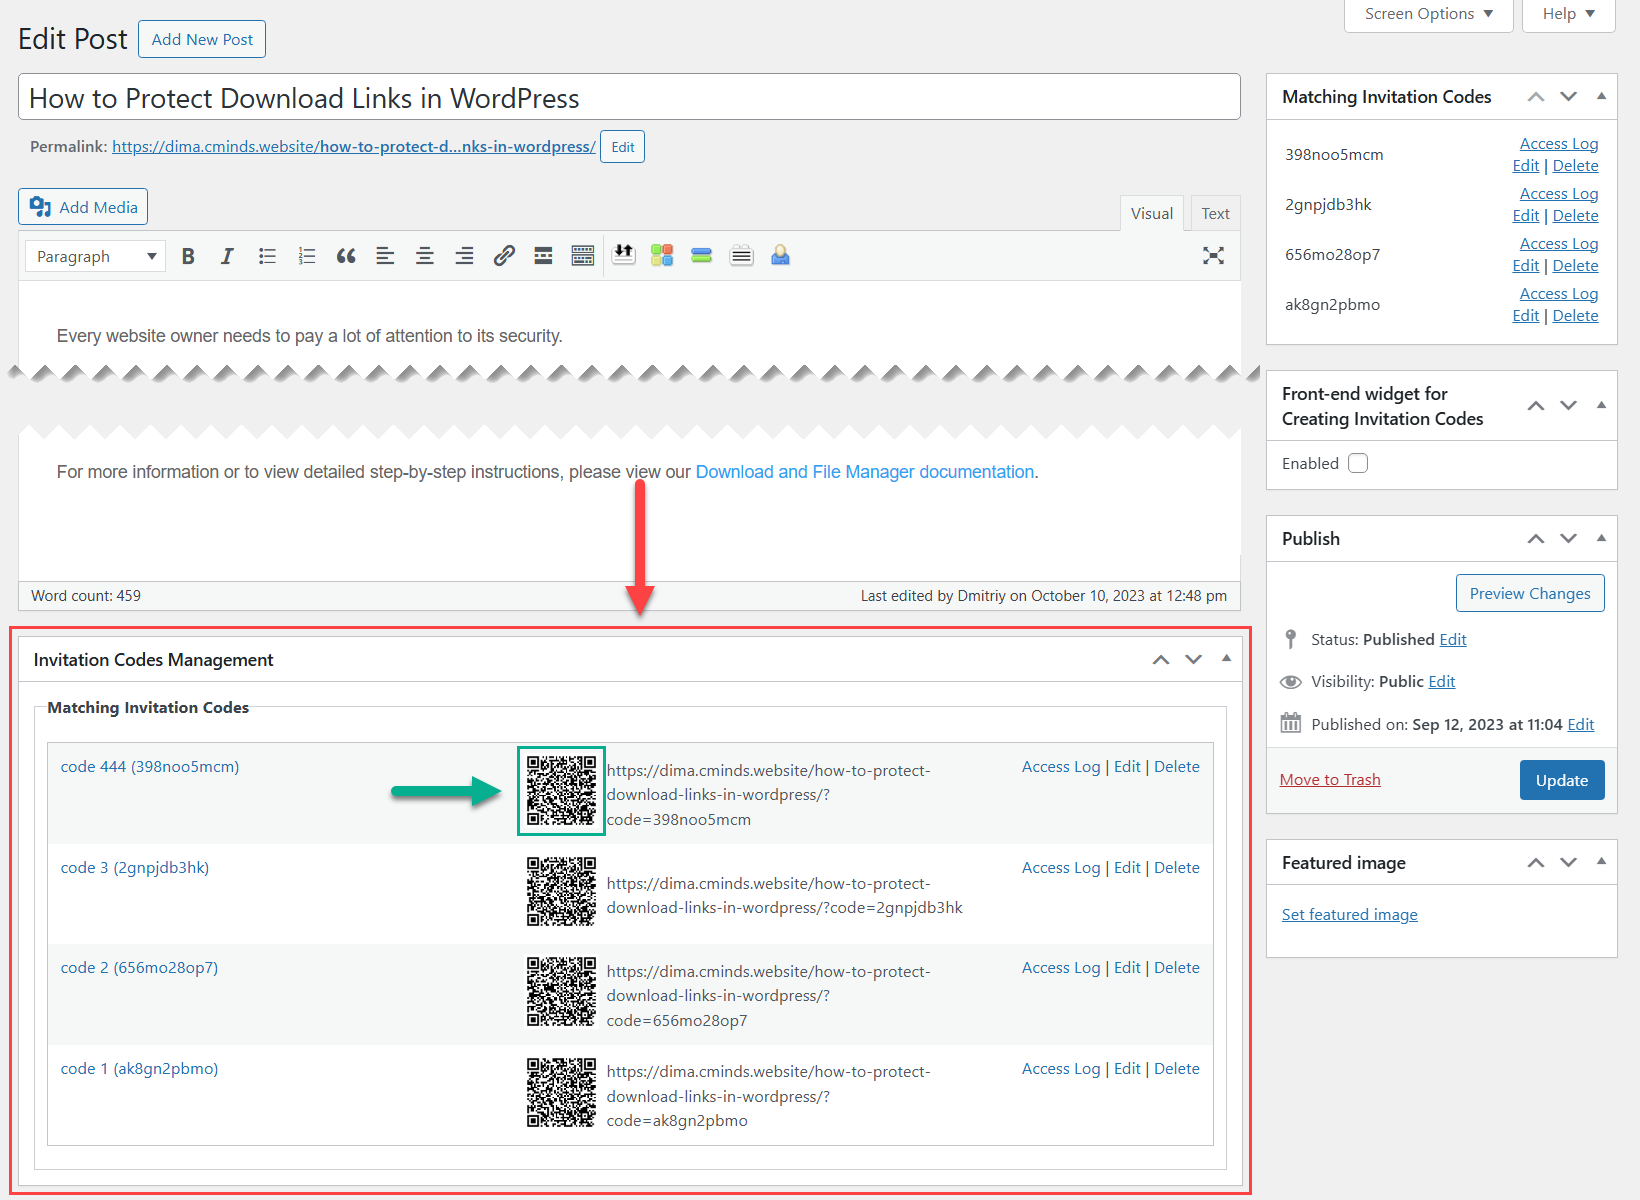Open QR code for code 3

(561, 891)
